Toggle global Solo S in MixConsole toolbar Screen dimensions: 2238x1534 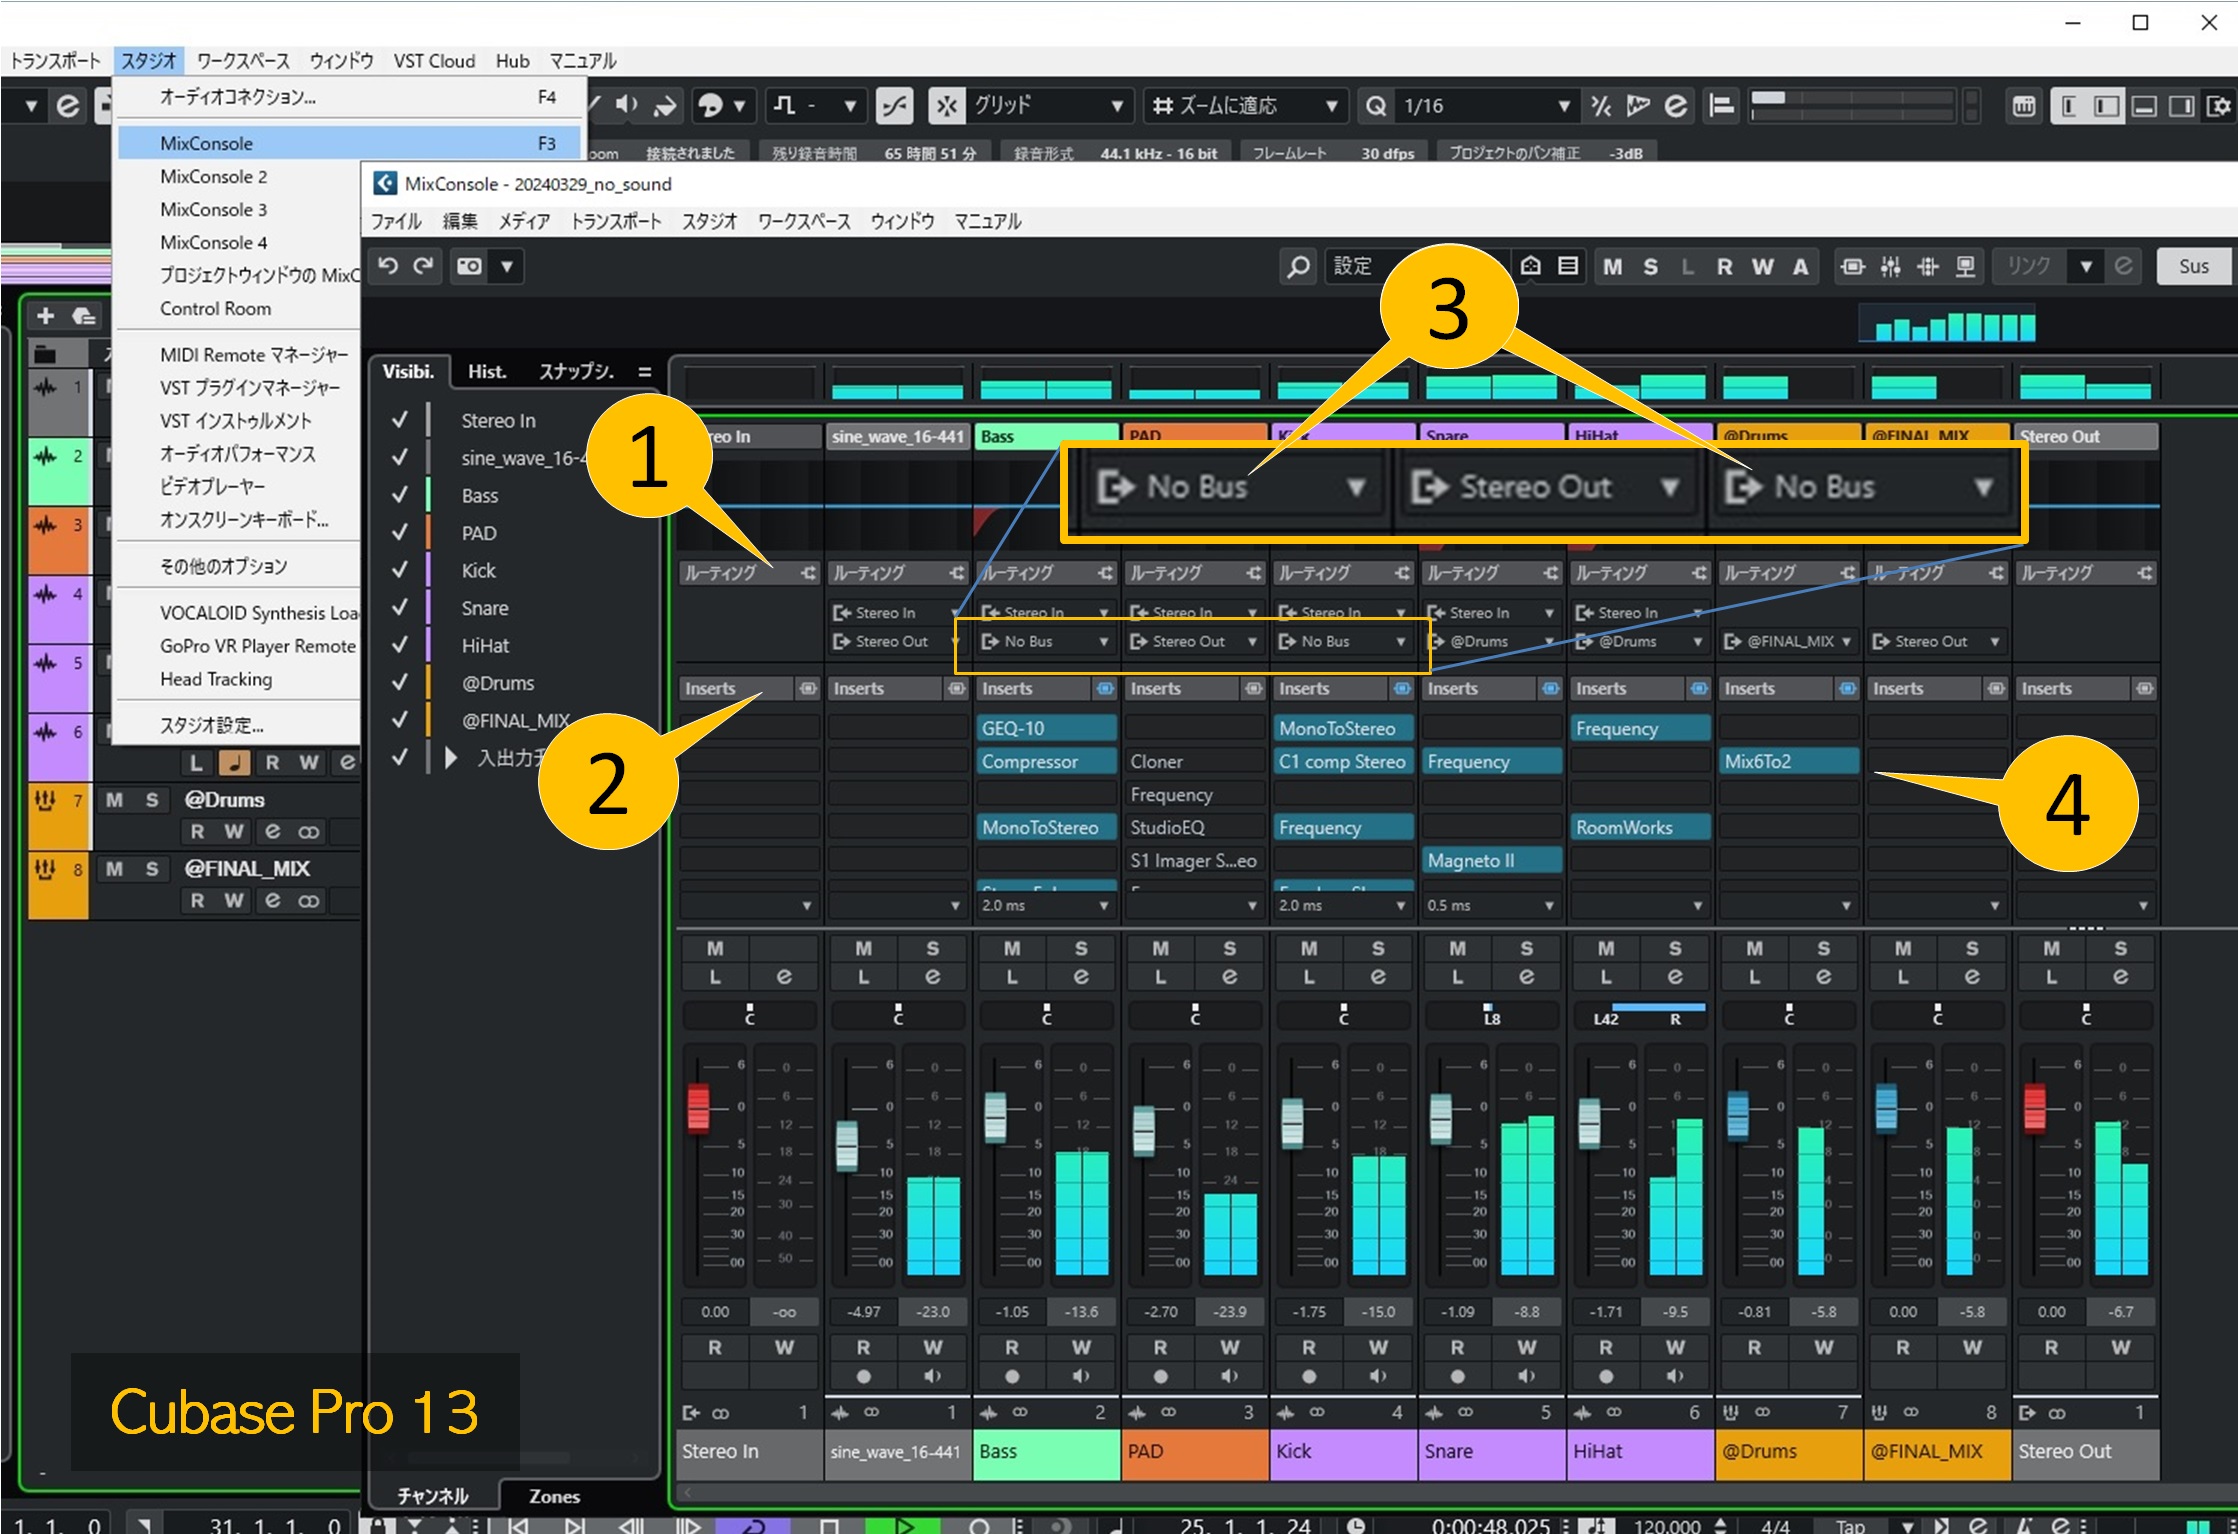tap(1650, 267)
